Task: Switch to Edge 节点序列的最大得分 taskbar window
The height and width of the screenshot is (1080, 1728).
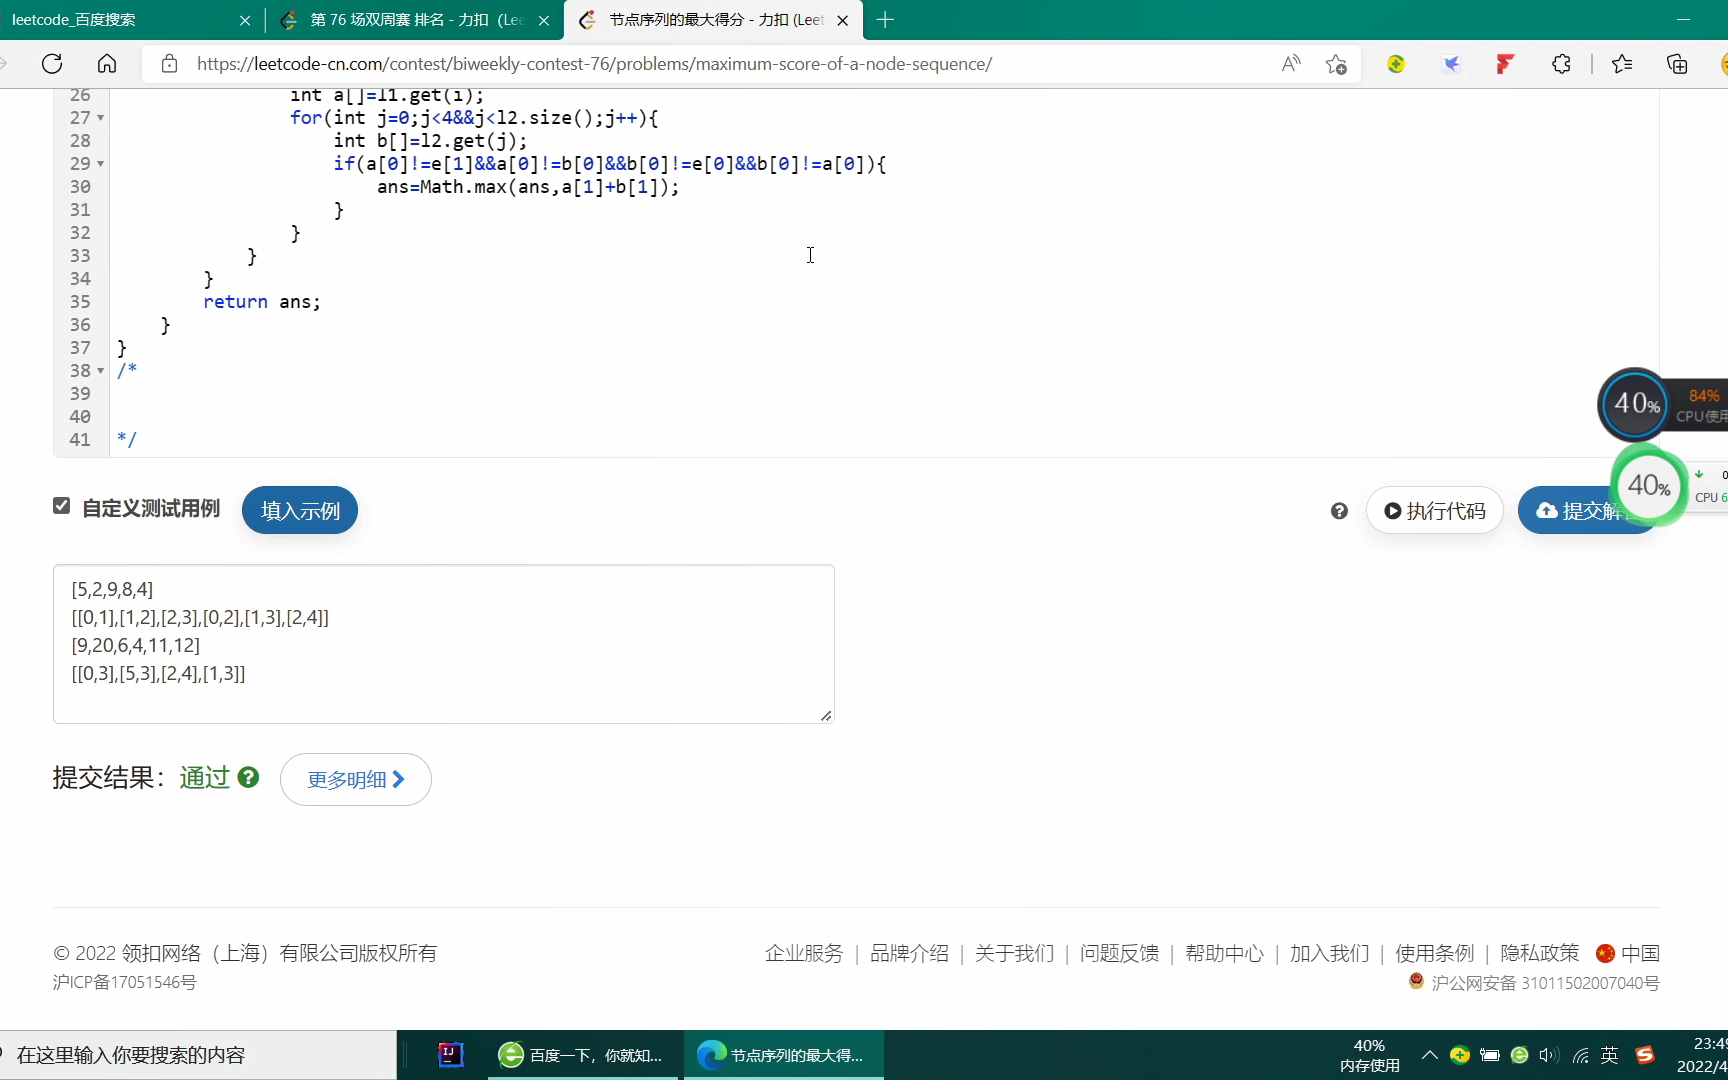Action: (x=784, y=1055)
